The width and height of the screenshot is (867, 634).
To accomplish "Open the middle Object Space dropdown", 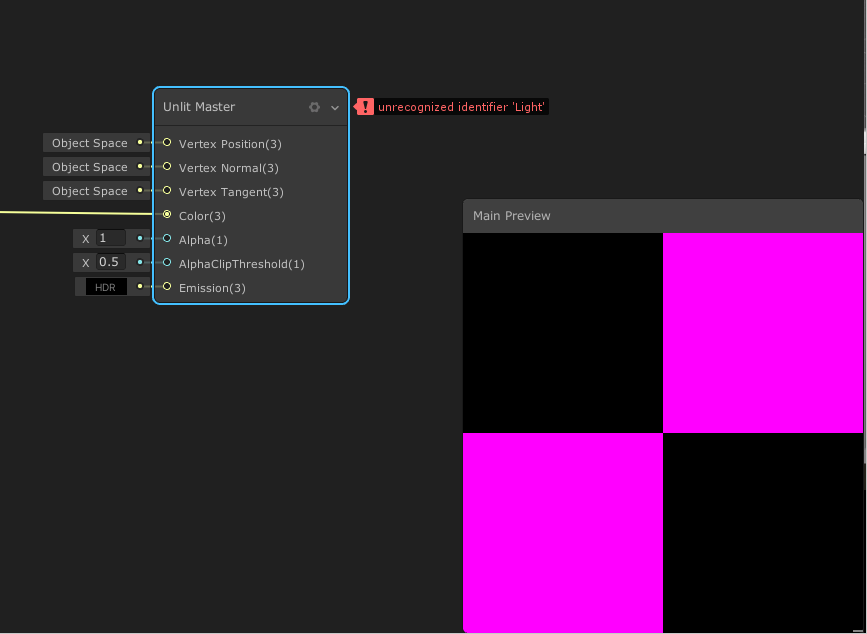I will pos(88,166).
